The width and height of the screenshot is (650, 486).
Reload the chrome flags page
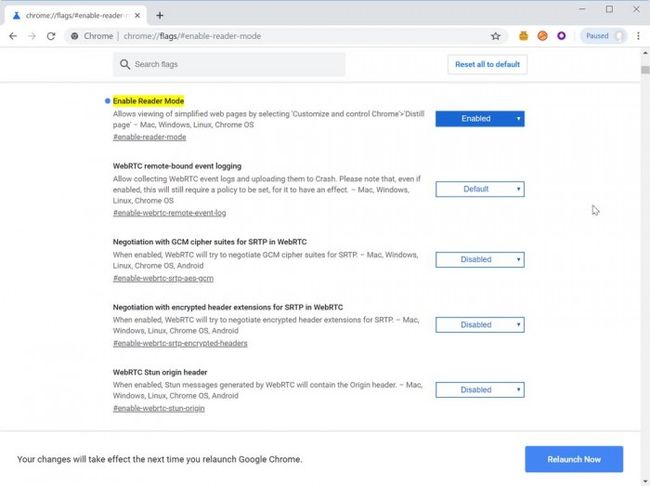click(x=51, y=36)
